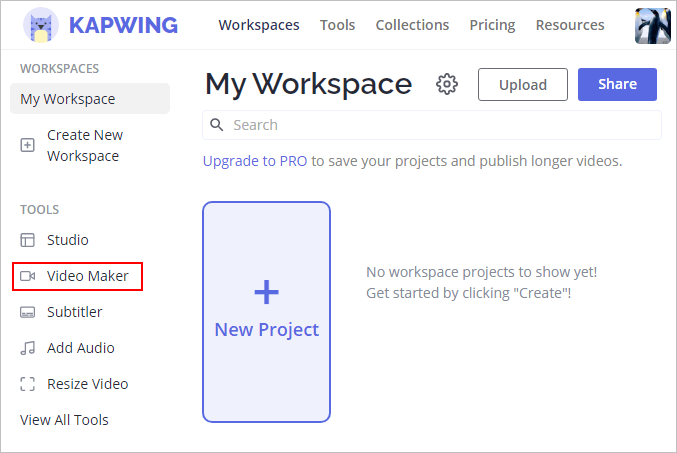Viewport: 677px width, 453px height.
Task: Click the Resize Video bracket icon
Action: click(x=28, y=384)
